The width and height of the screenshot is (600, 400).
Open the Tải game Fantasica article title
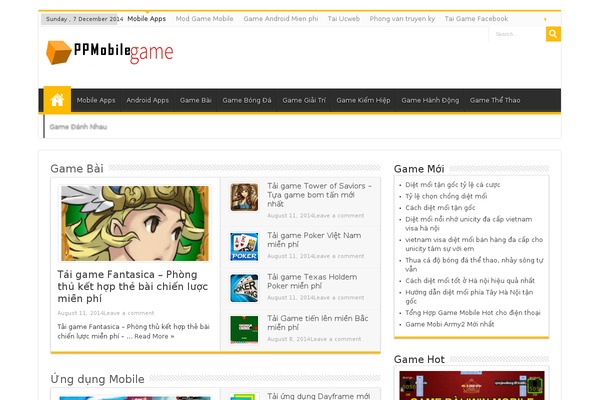click(x=133, y=286)
